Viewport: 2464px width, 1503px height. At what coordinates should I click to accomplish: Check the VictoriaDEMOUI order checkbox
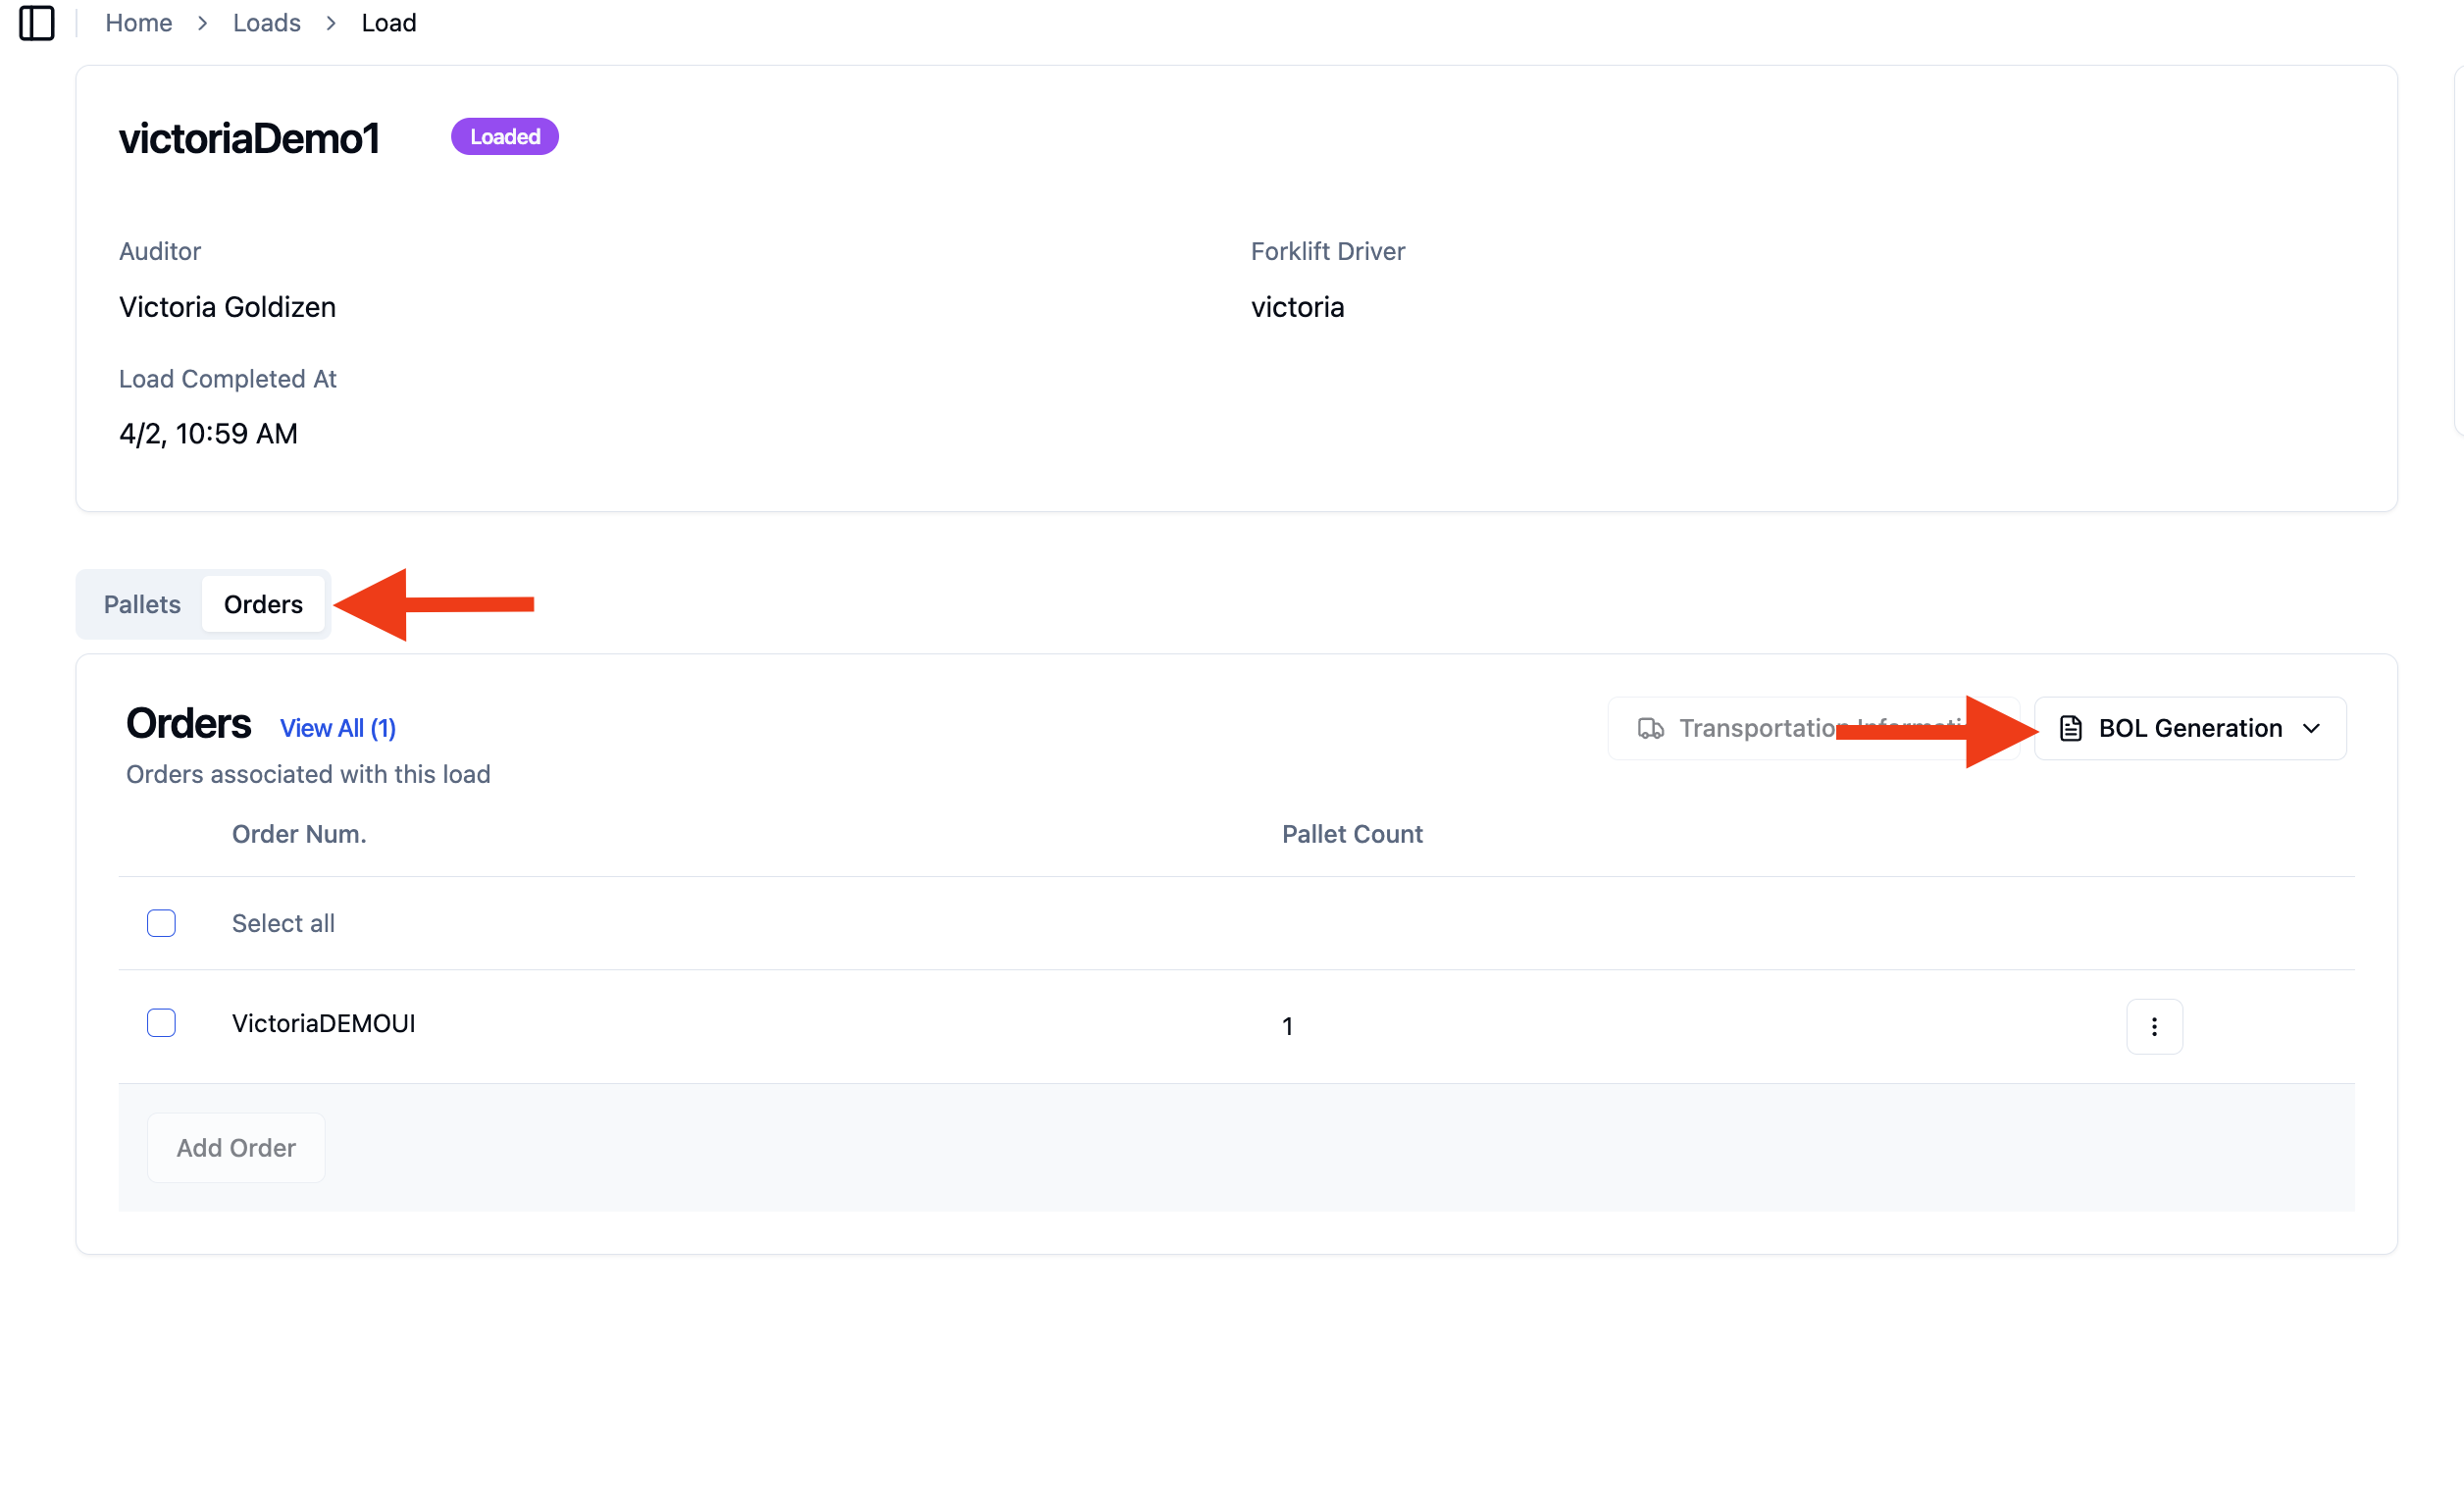point(161,1023)
